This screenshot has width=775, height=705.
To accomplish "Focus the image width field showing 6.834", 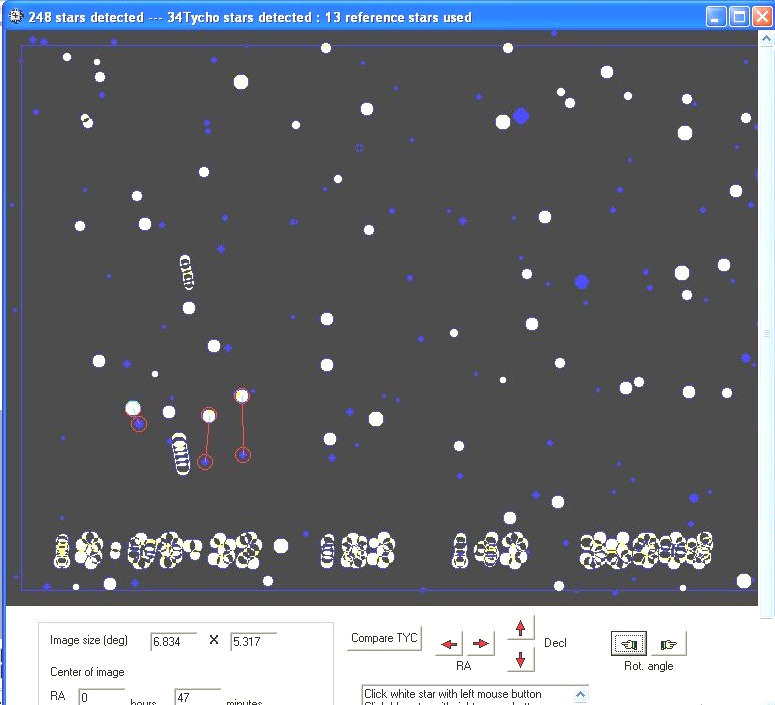I will tap(173, 641).
